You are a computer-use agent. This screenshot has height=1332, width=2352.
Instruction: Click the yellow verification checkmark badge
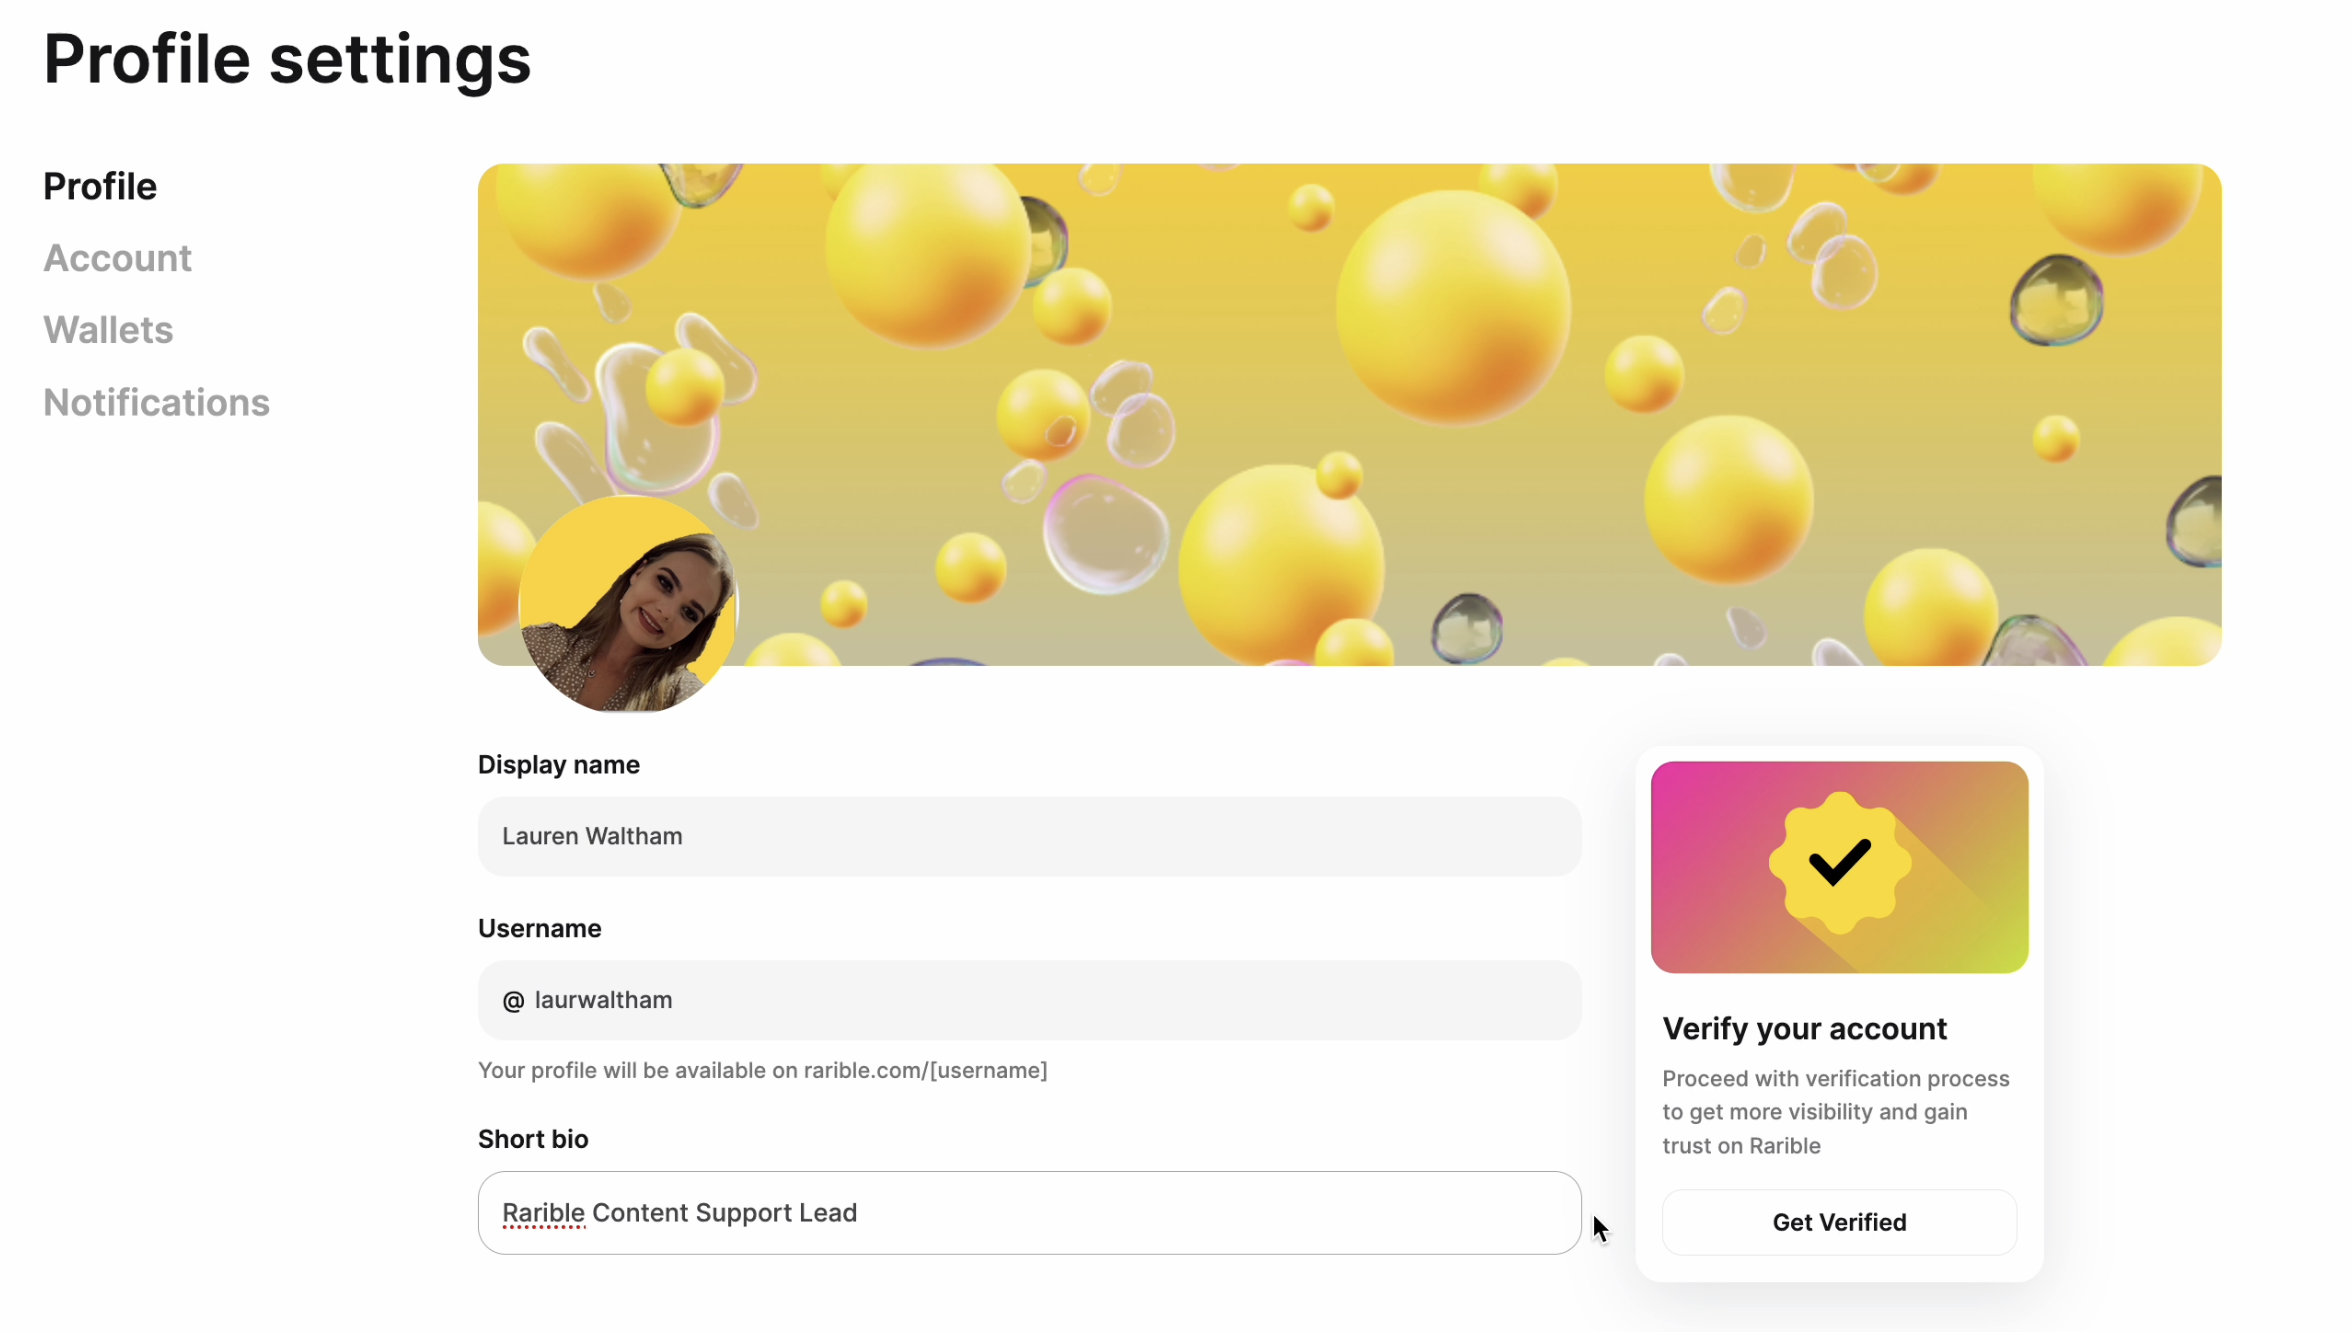click(x=1839, y=863)
